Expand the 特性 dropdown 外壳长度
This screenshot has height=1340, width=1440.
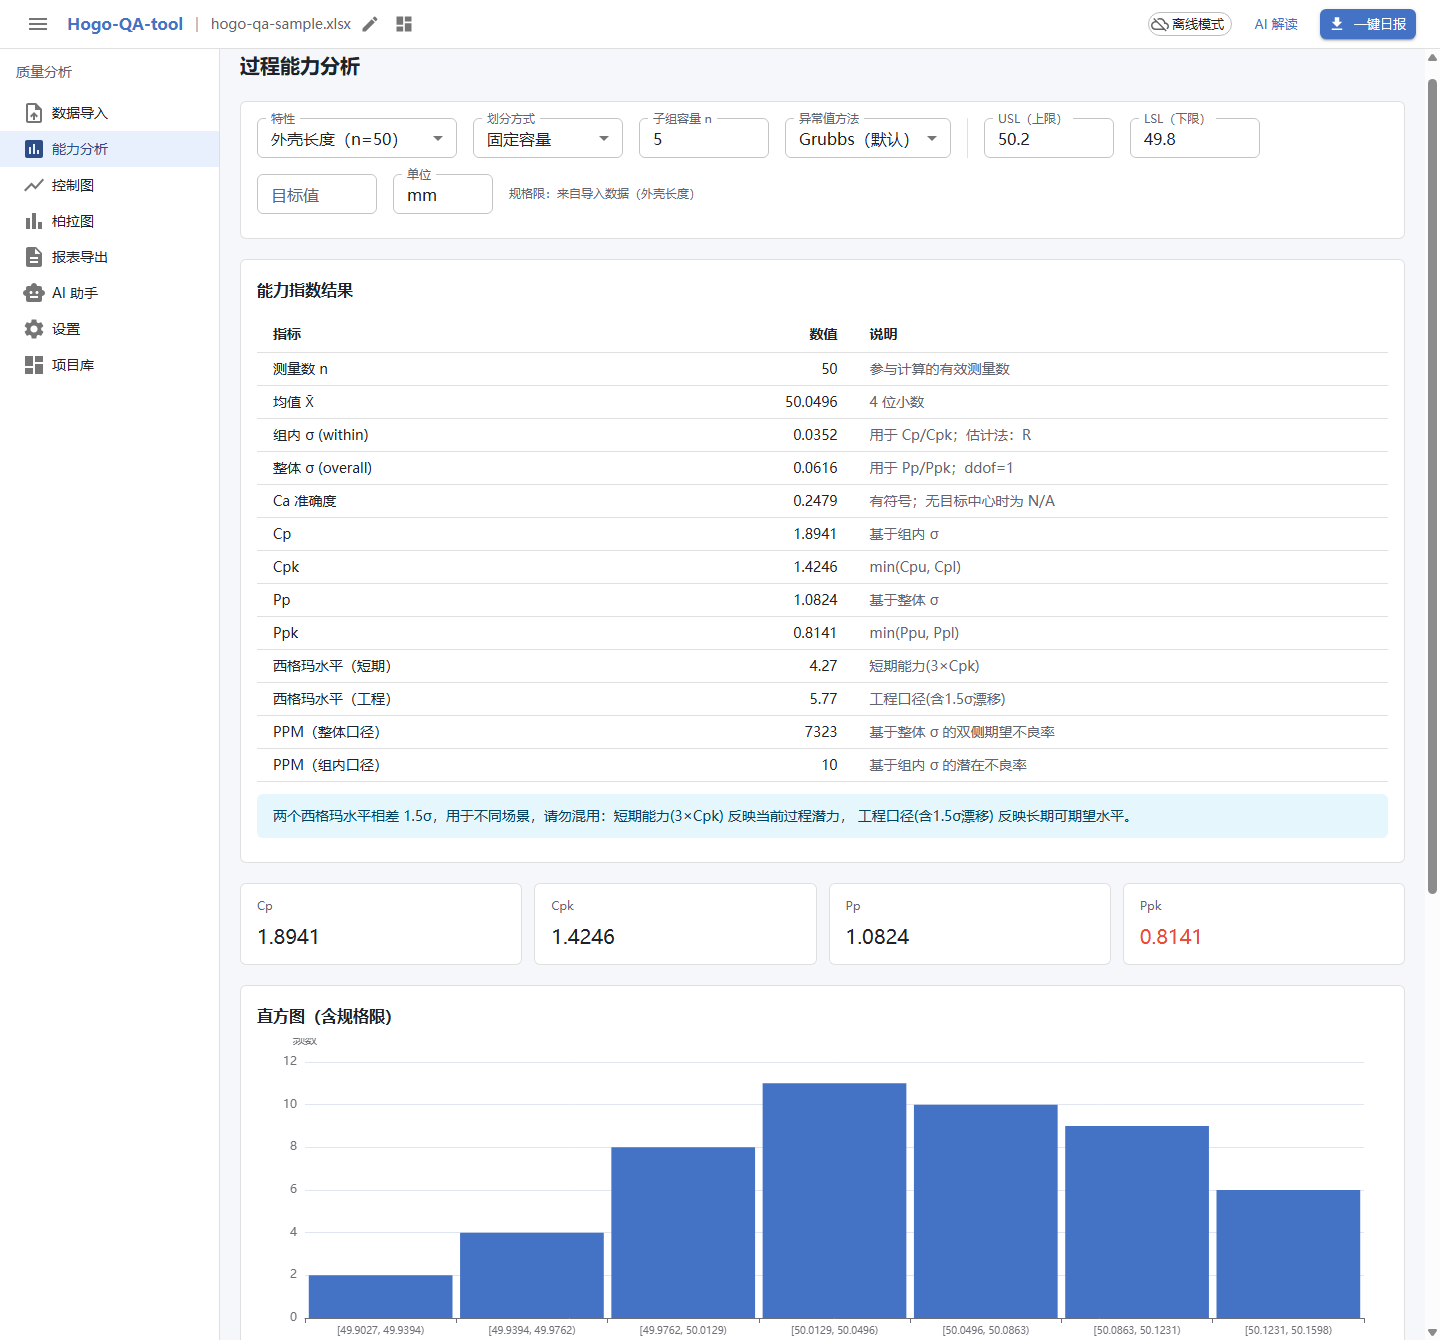(357, 138)
